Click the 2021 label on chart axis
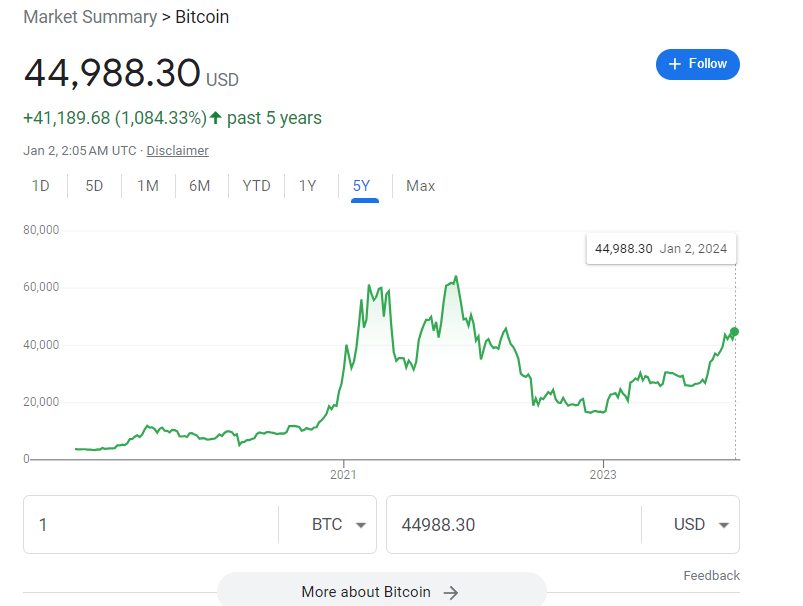803x606 pixels. click(343, 475)
